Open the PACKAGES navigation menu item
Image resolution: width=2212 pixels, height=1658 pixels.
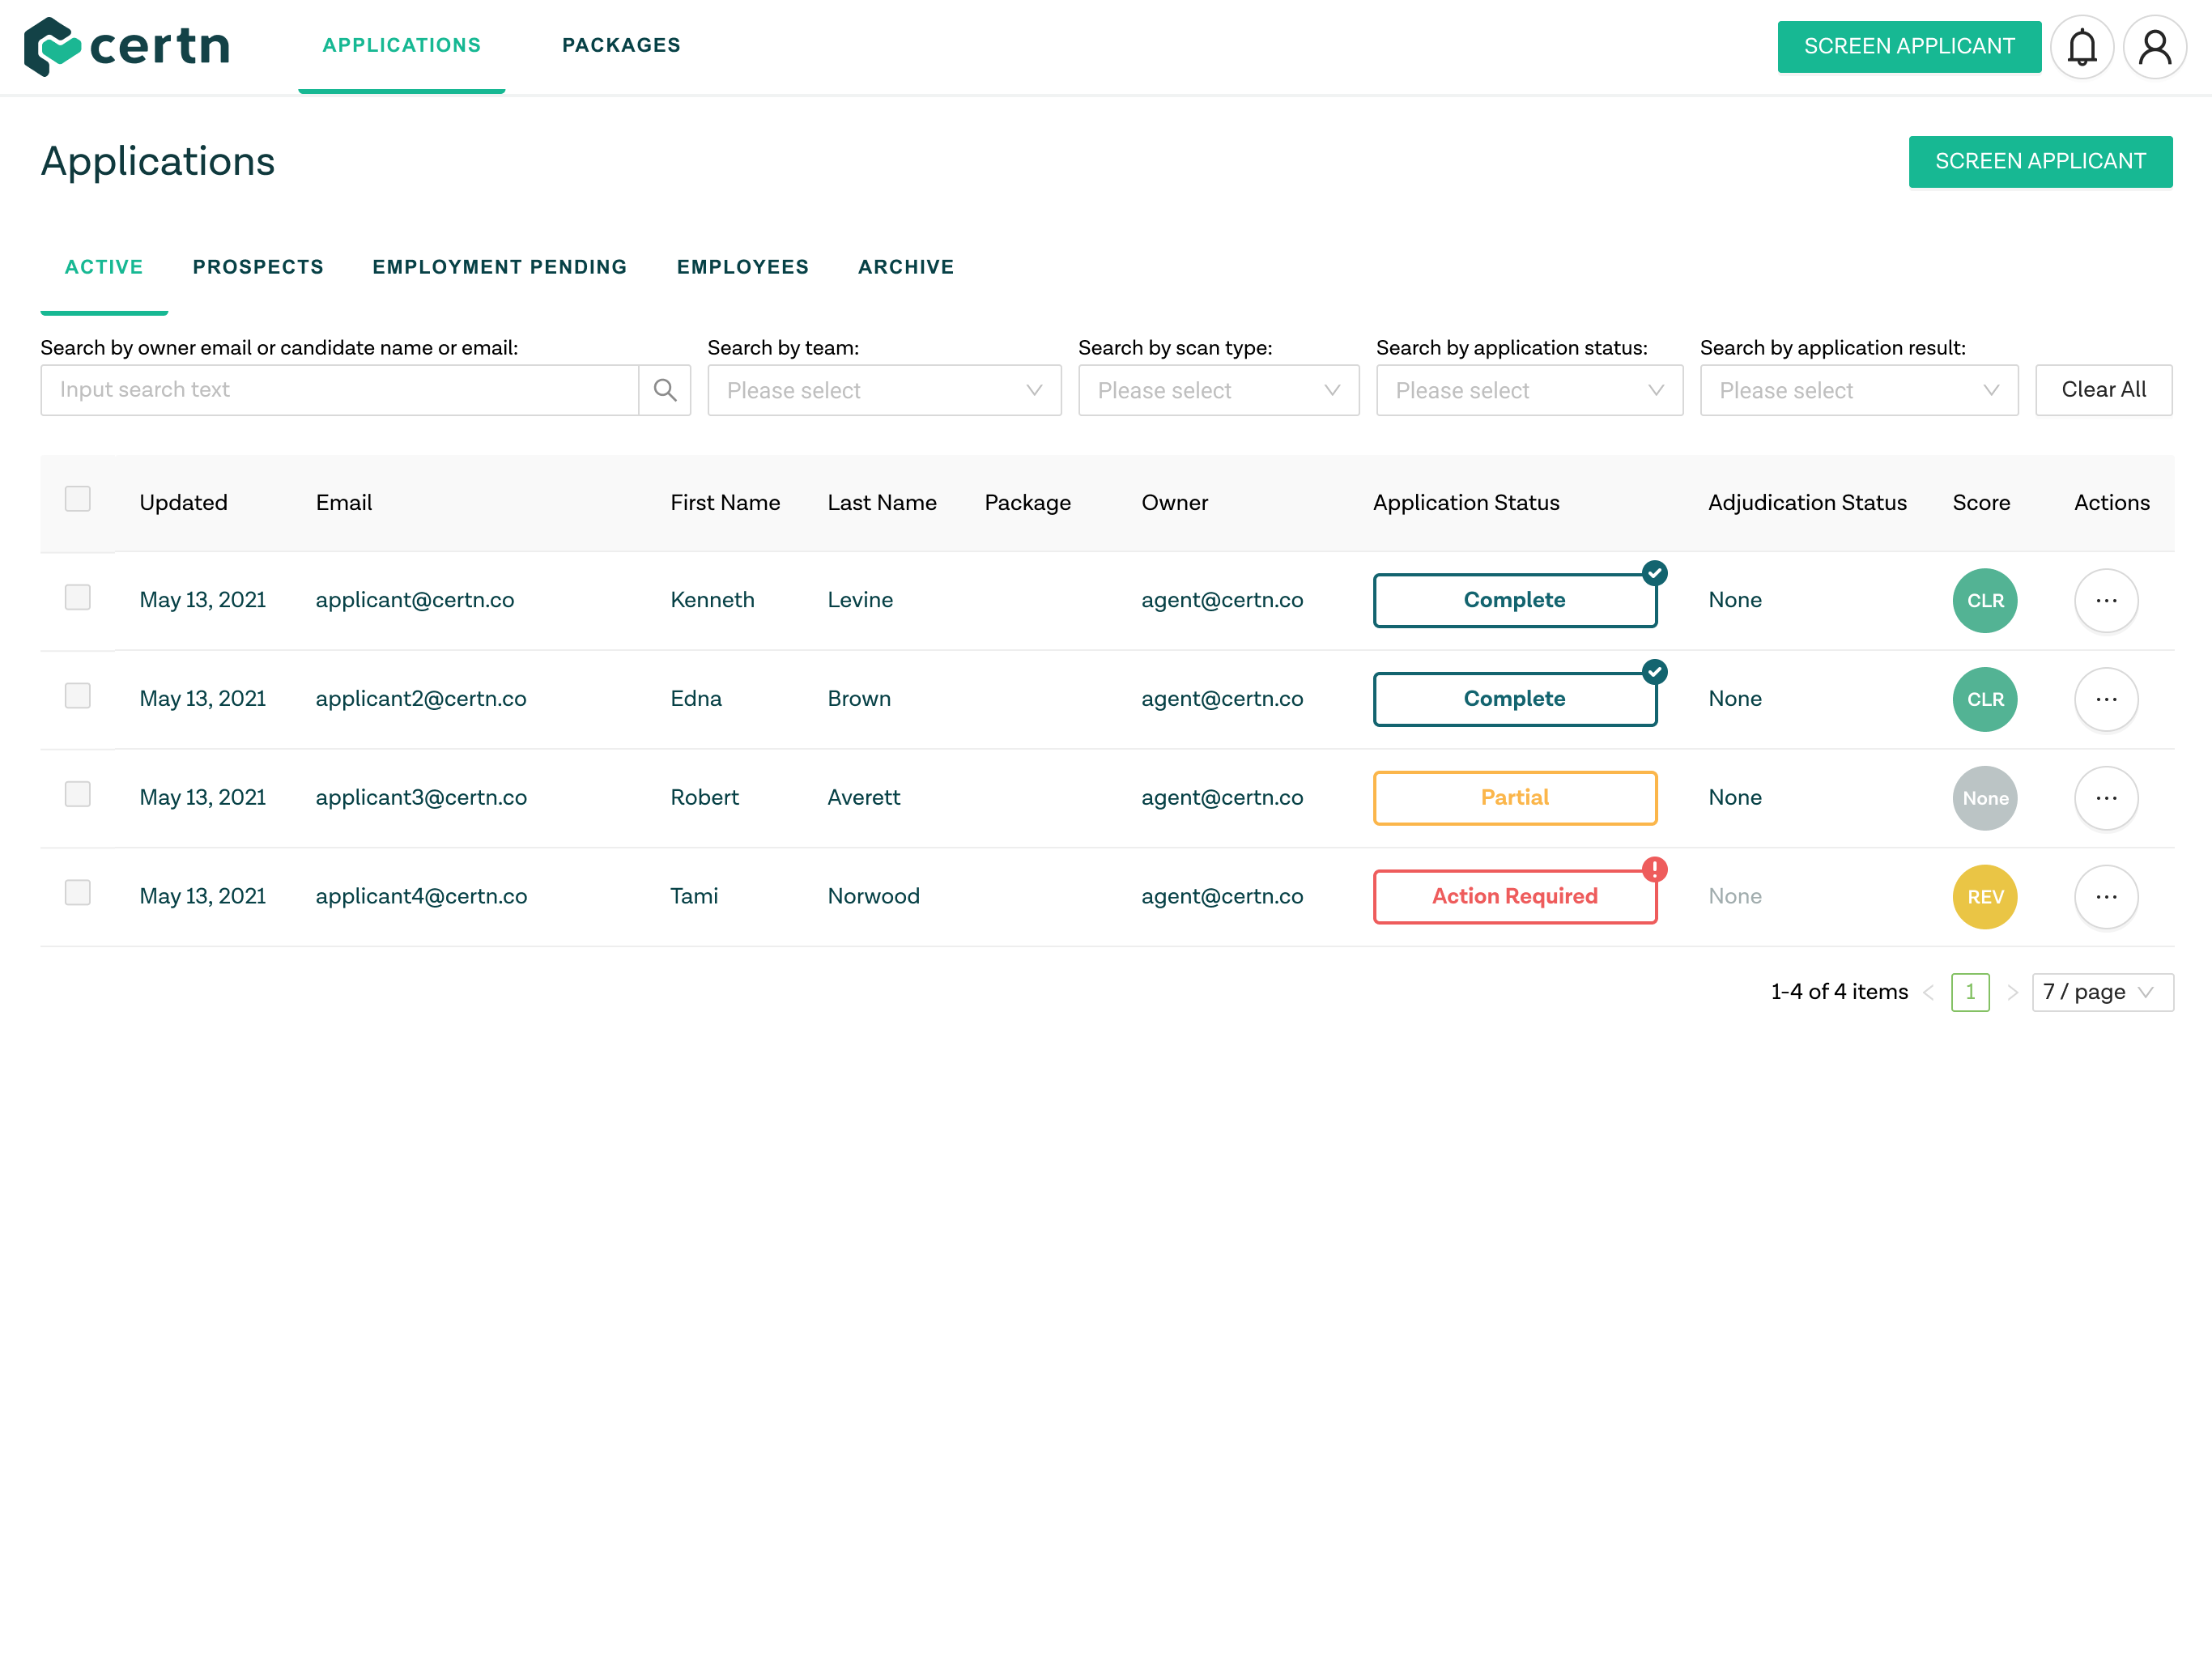[621, 45]
